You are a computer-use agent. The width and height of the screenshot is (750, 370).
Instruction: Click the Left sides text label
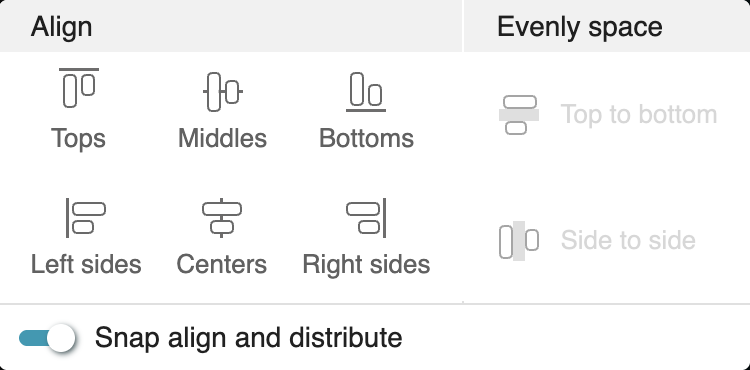86,264
